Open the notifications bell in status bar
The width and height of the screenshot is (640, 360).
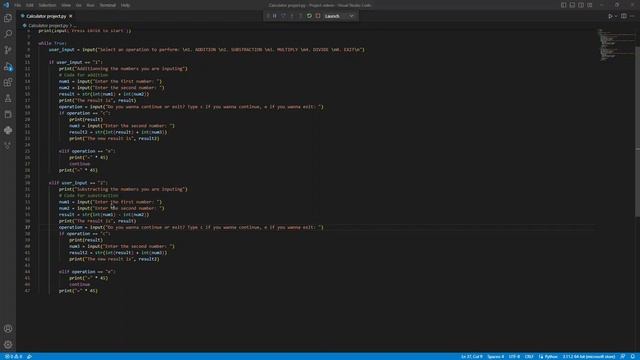coord(633,356)
